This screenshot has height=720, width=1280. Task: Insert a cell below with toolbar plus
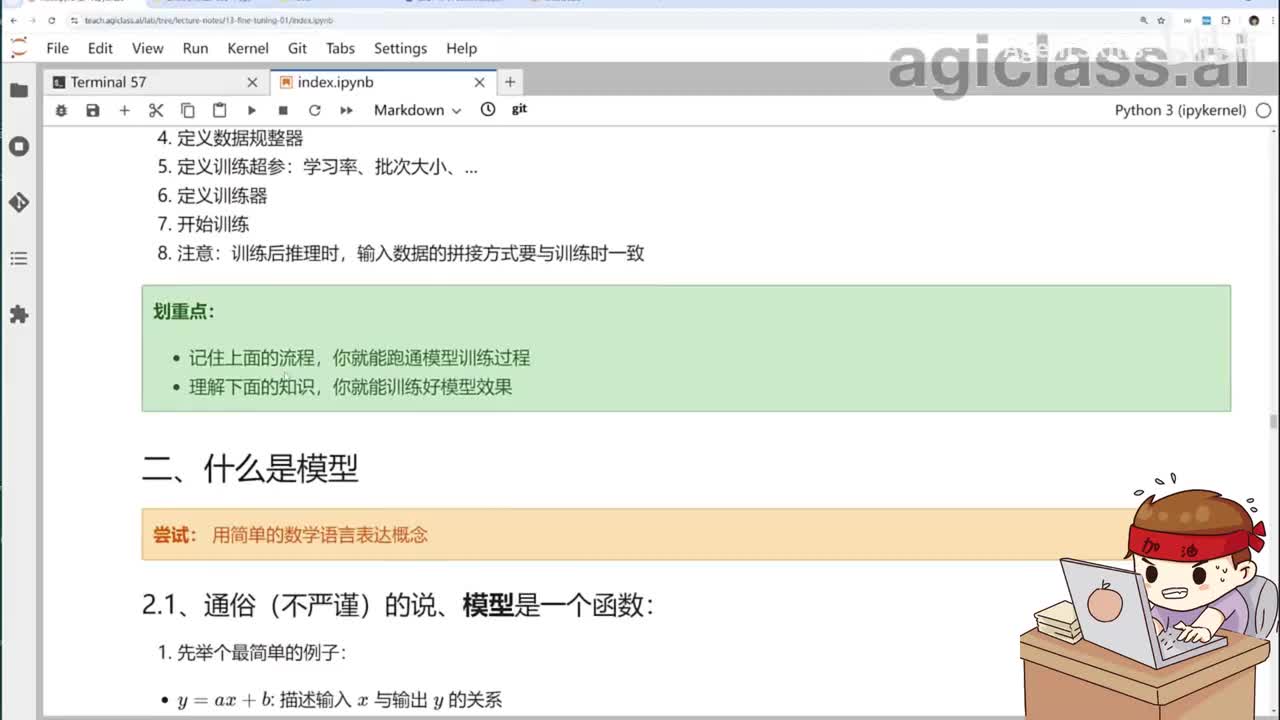coord(124,110)
